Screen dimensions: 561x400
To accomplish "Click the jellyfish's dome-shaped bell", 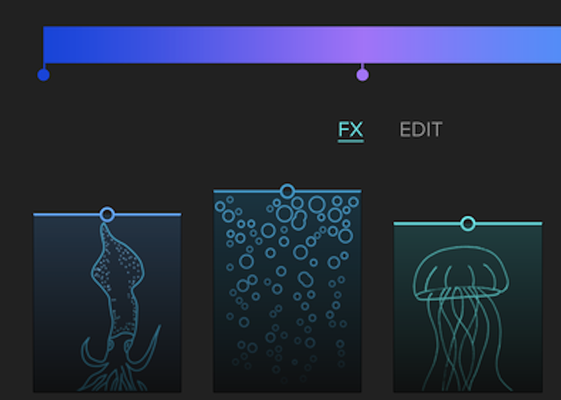I will click(461, 272).
